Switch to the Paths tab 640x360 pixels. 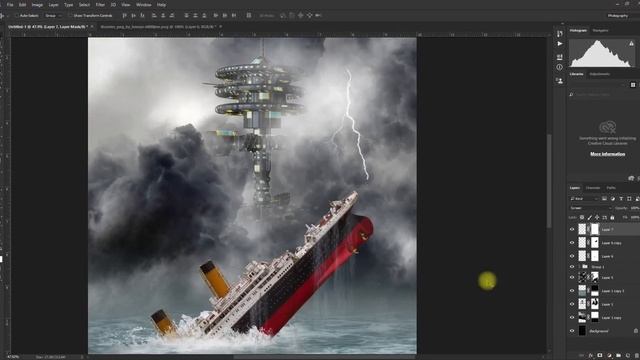click(x=611, y=188)
